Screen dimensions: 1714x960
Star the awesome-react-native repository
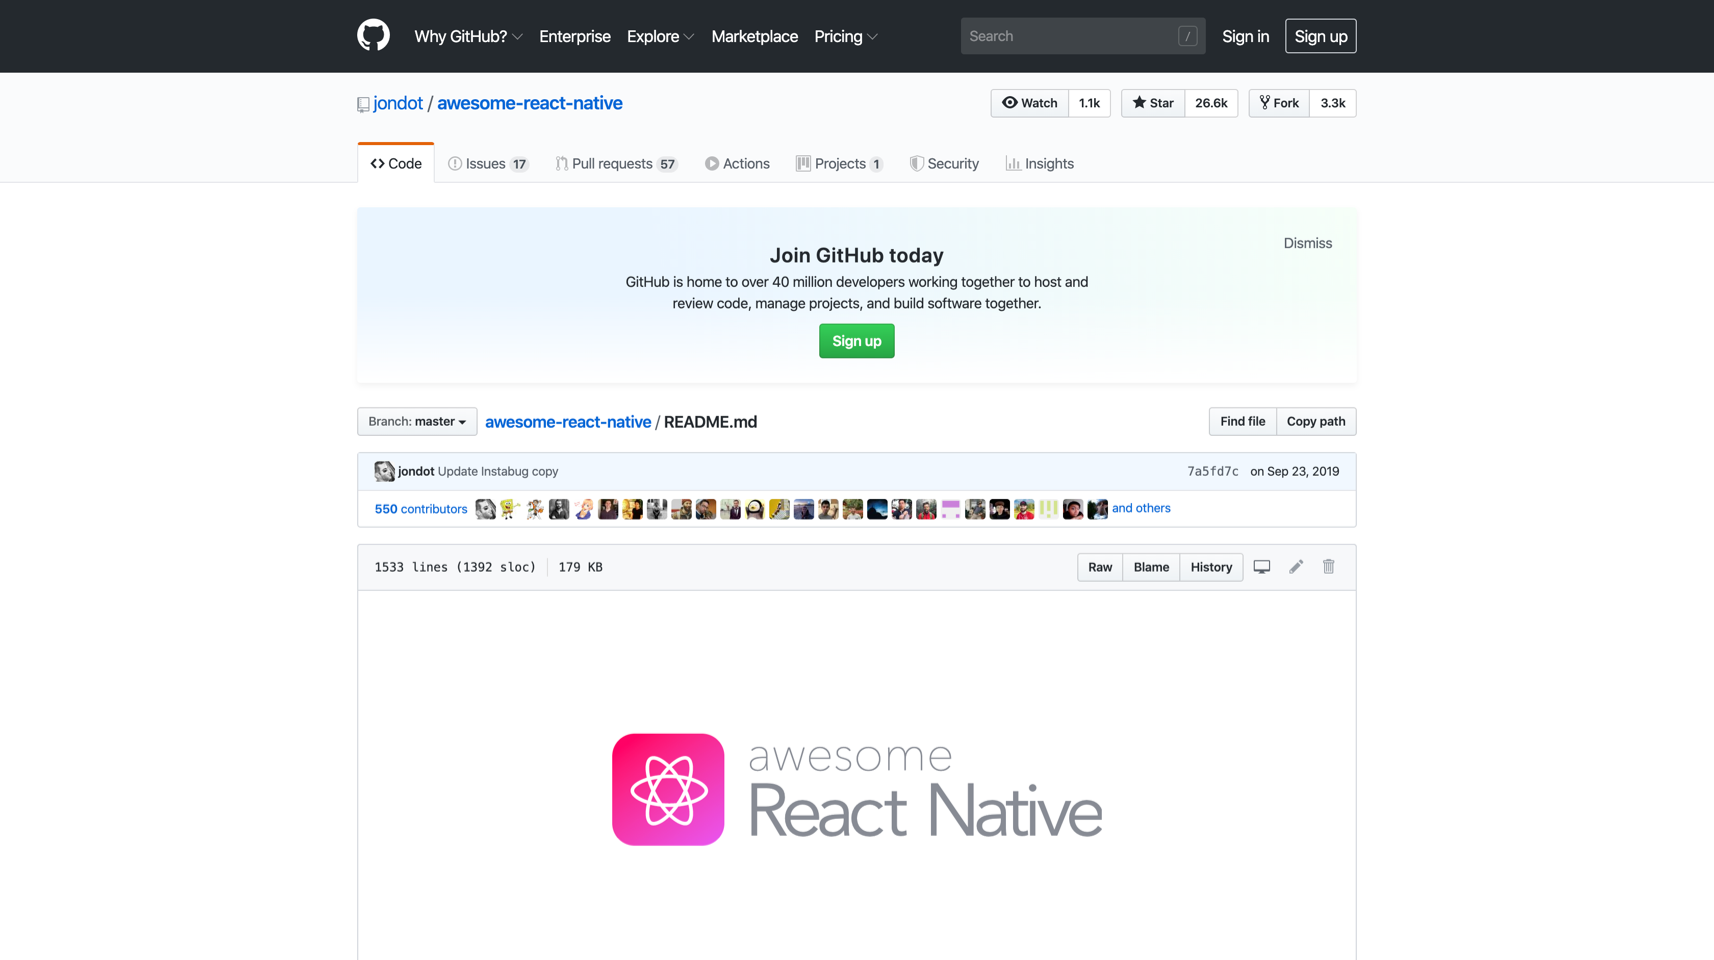1153,103
